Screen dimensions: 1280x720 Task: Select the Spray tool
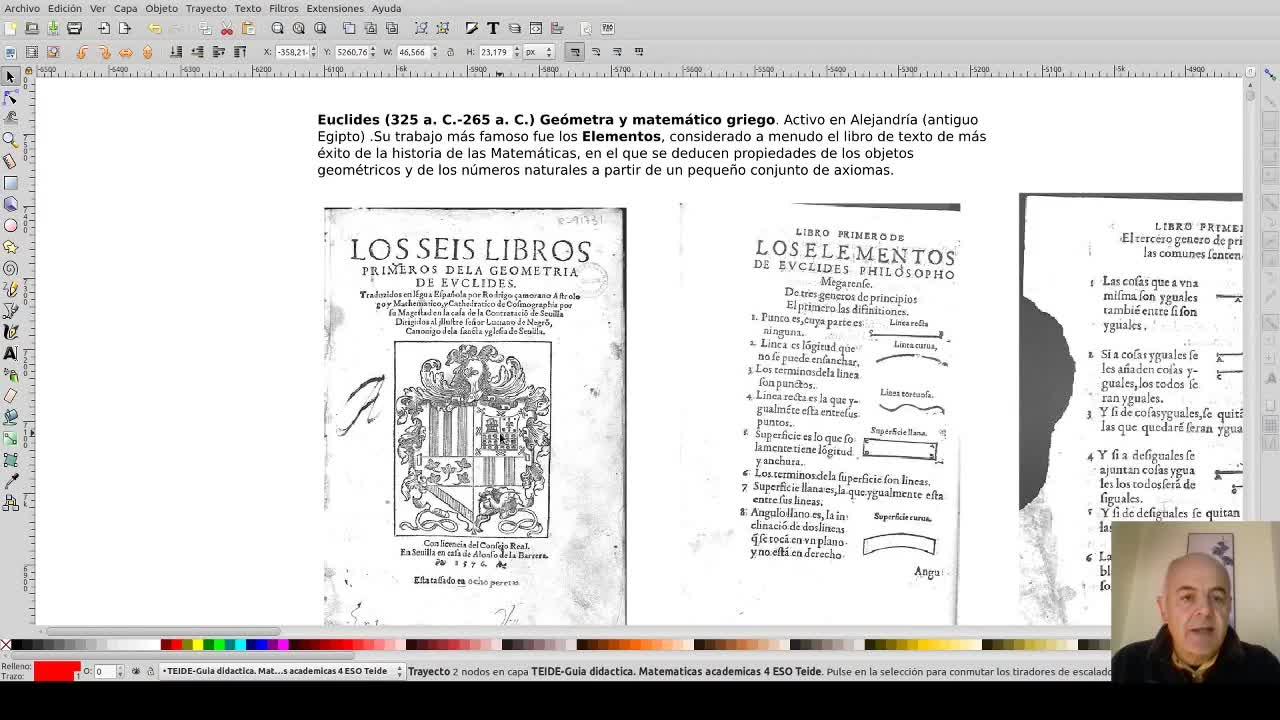(x=11, y=375)
